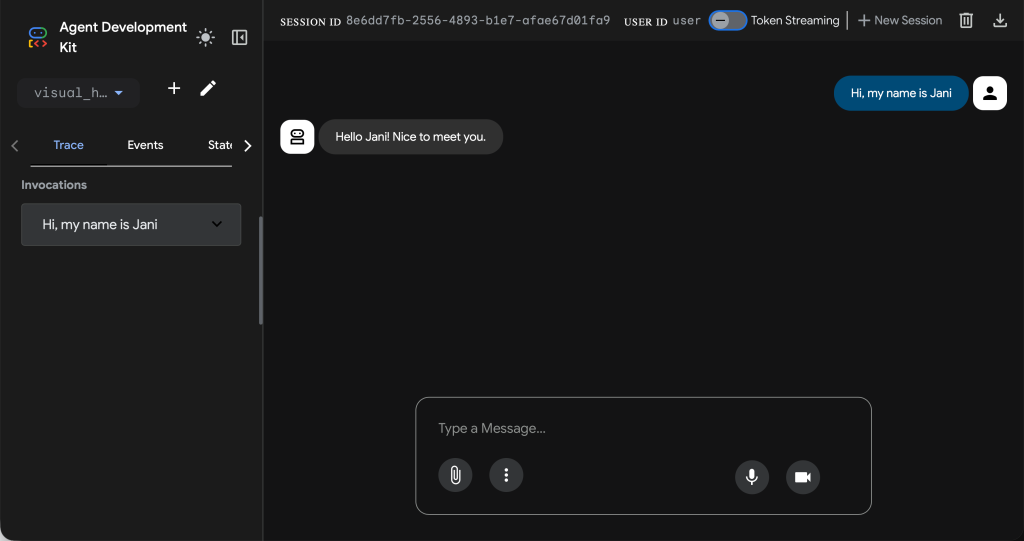Collapse the side panel icon

click(240, 38)
